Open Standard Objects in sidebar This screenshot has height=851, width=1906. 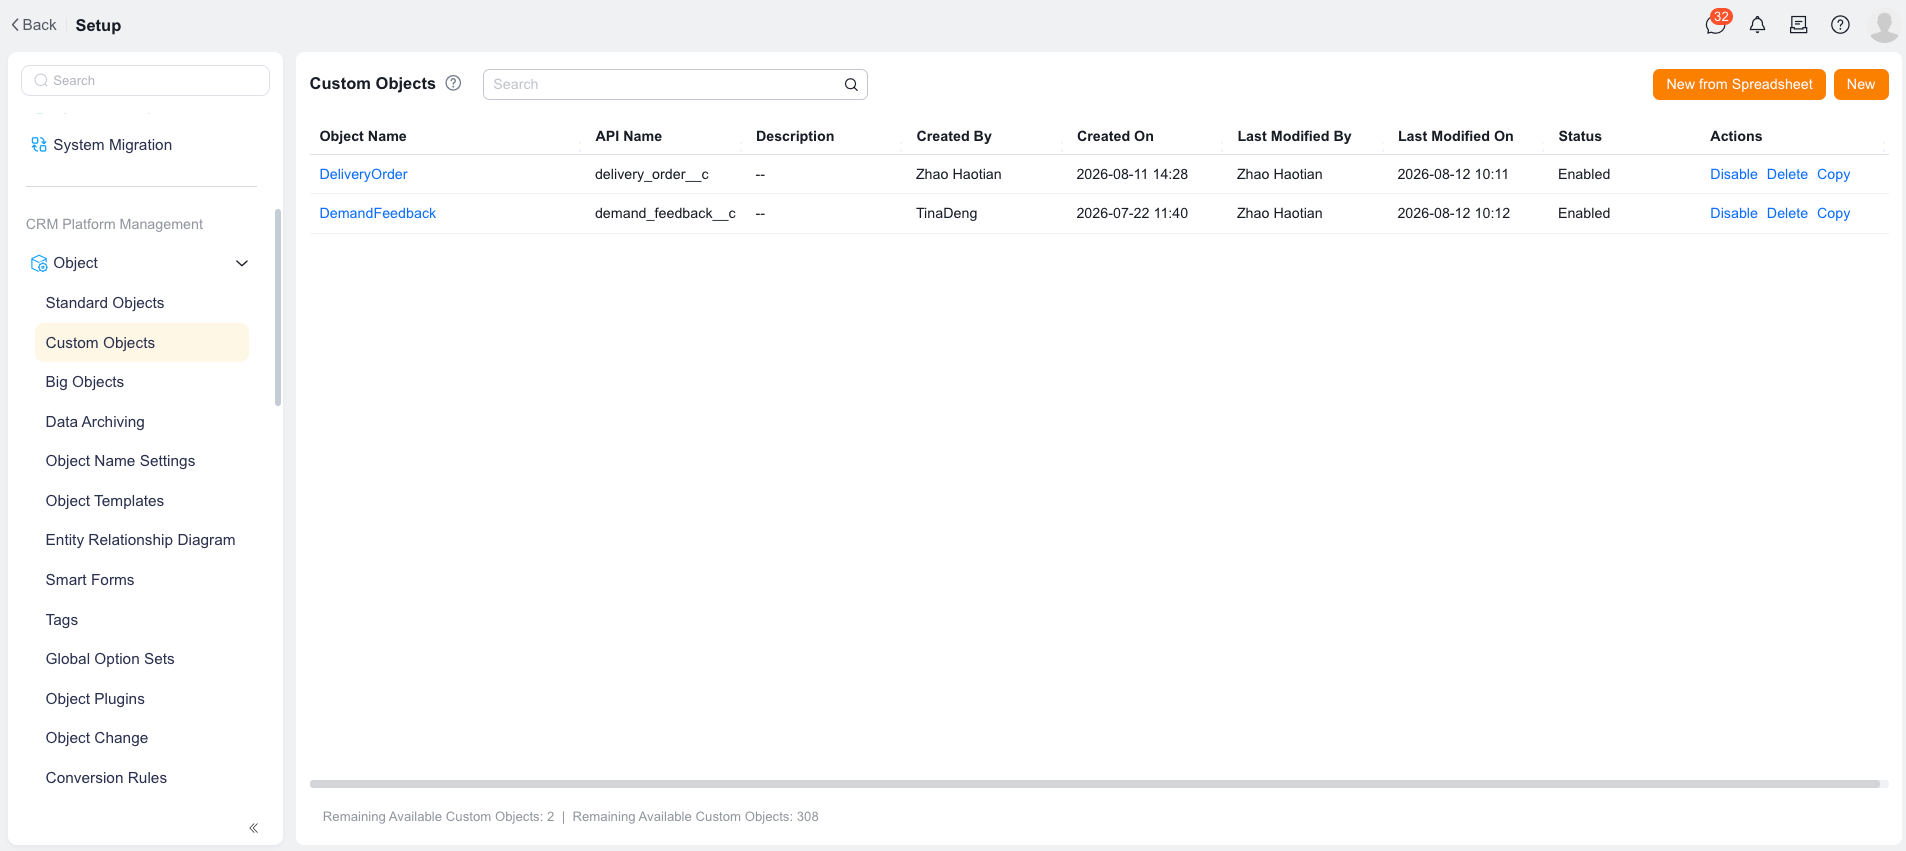point(105,303)
